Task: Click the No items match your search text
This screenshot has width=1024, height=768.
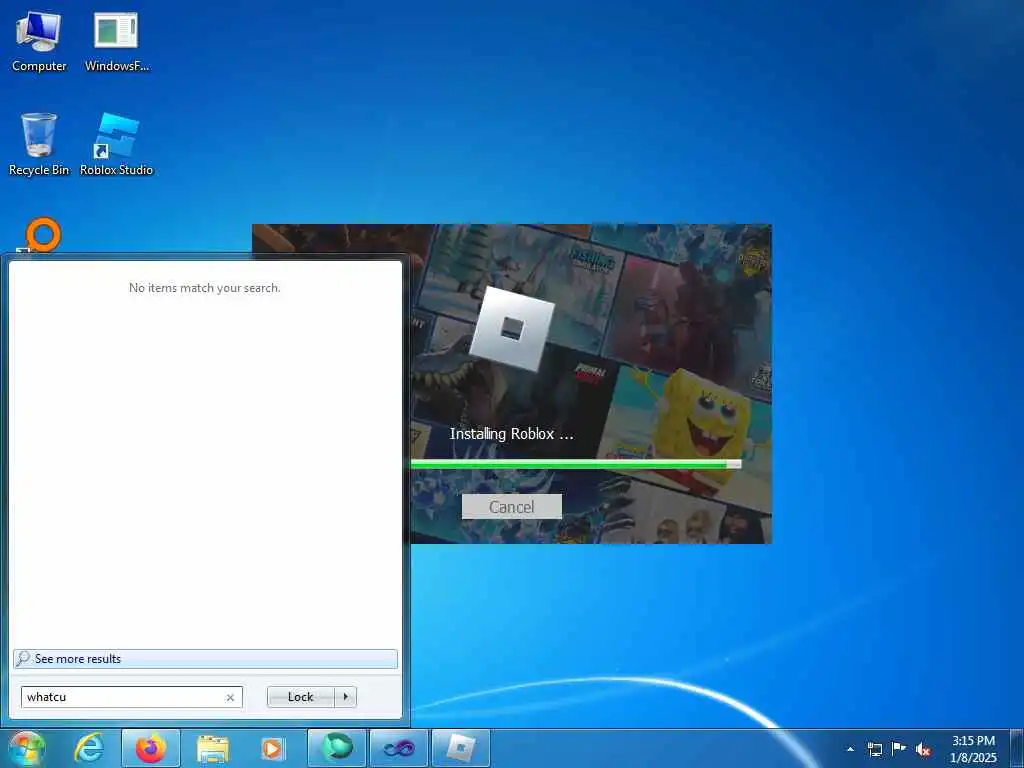Action: (204, 288)
